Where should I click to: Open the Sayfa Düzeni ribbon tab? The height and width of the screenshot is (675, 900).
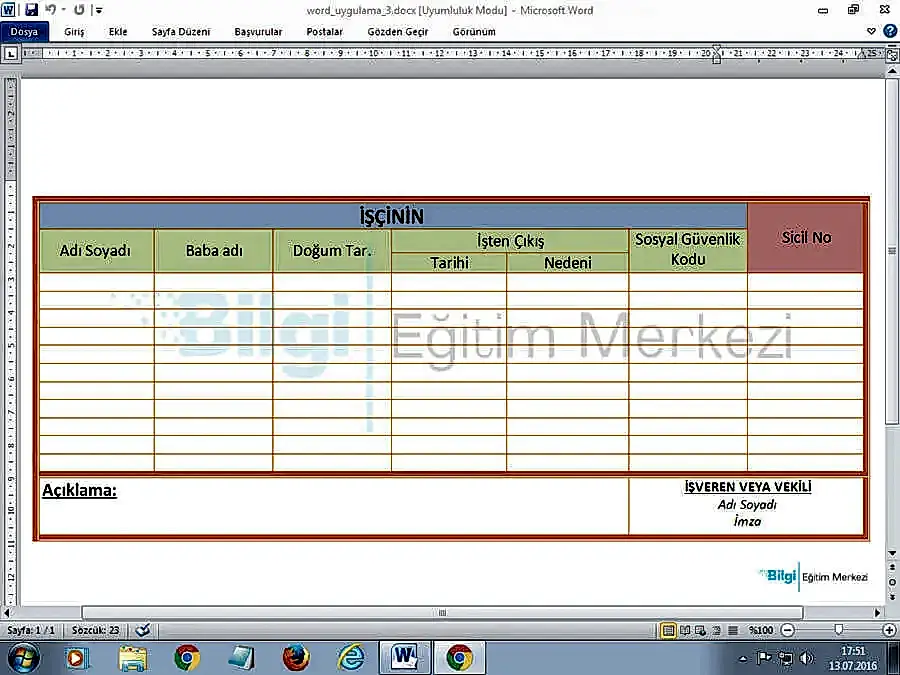click(x=181, y=31)
